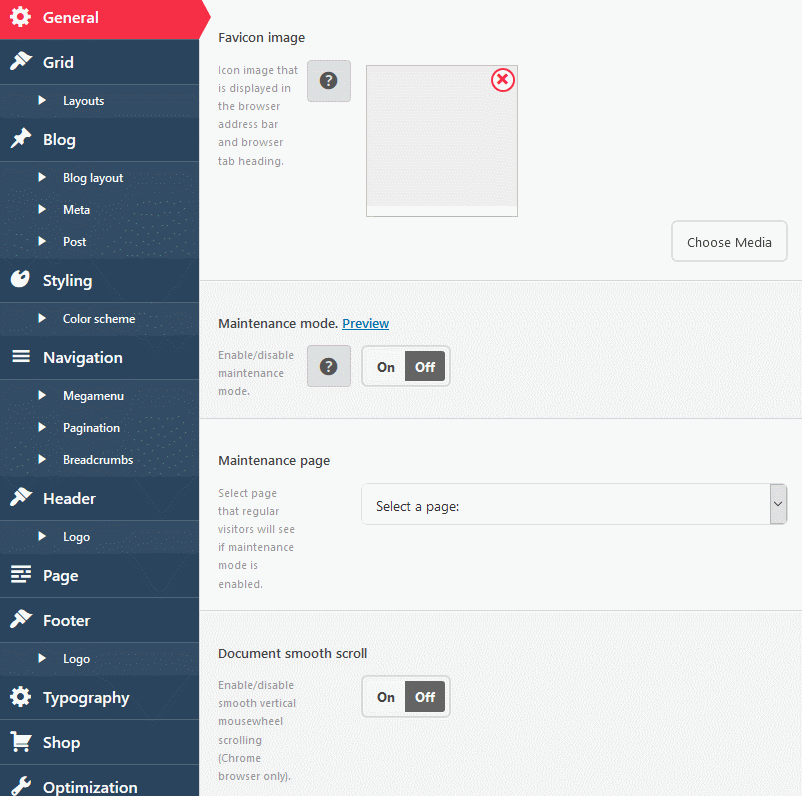Expand the Post submenu arrow
Screen dimensions: 802x796
click(x=42, y=241)
